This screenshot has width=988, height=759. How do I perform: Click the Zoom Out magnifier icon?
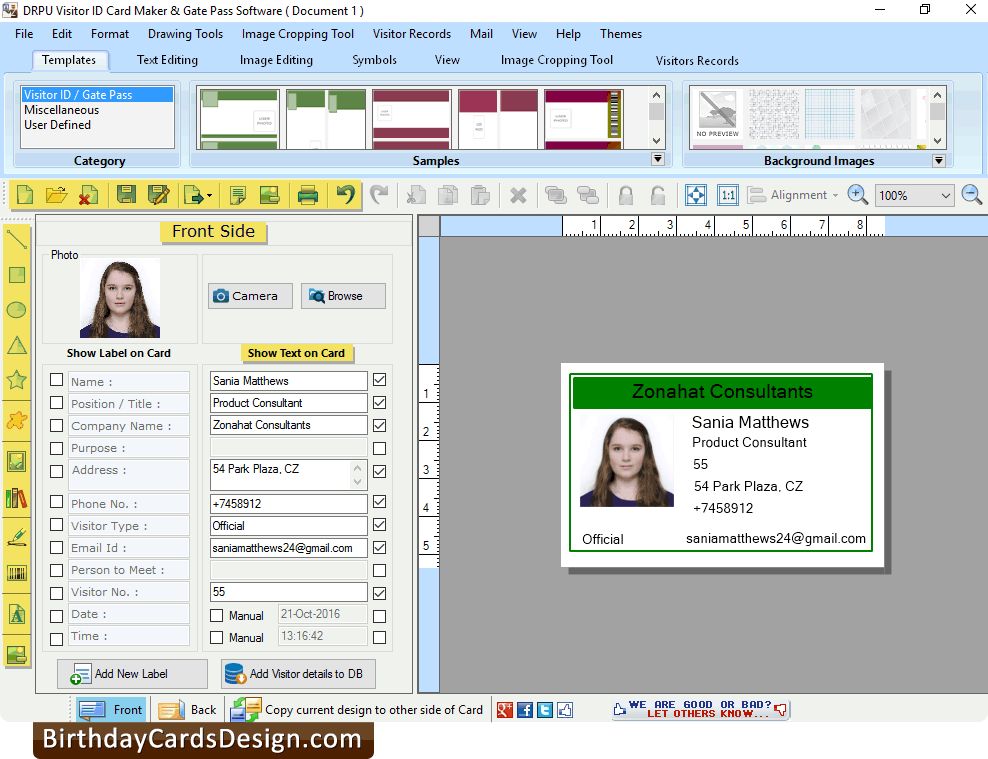(x=972, y=195)
